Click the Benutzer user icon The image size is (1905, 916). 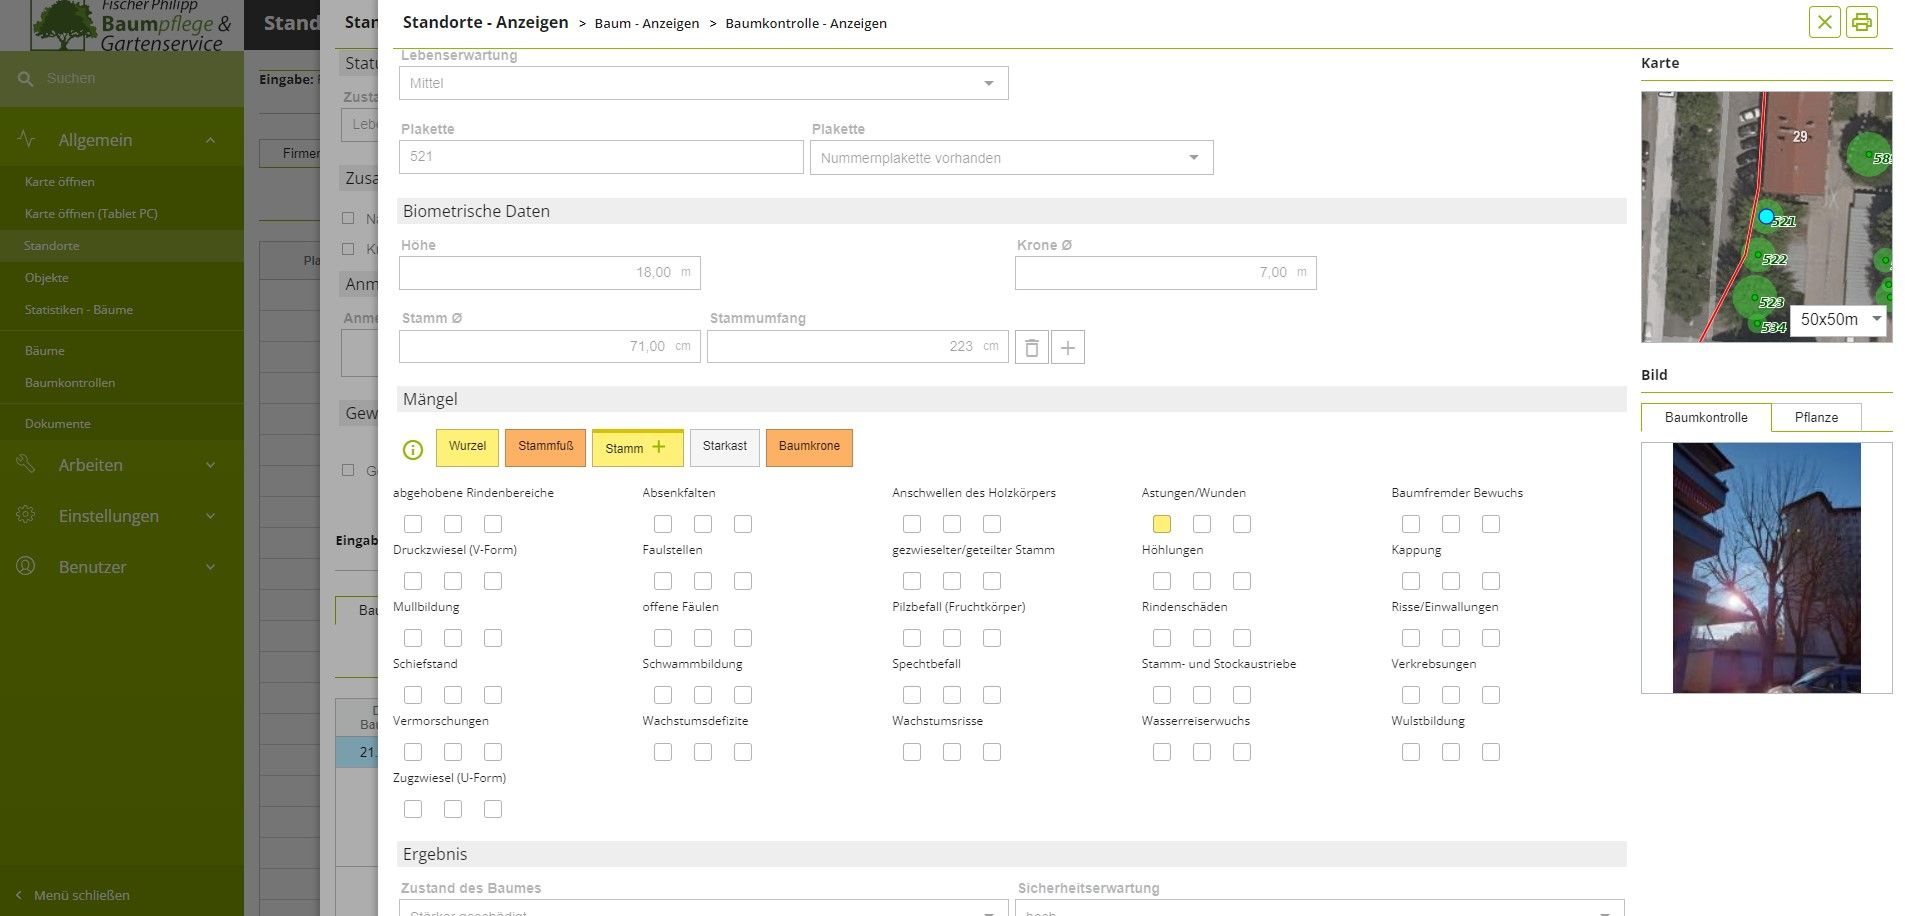tap(26, 566)
